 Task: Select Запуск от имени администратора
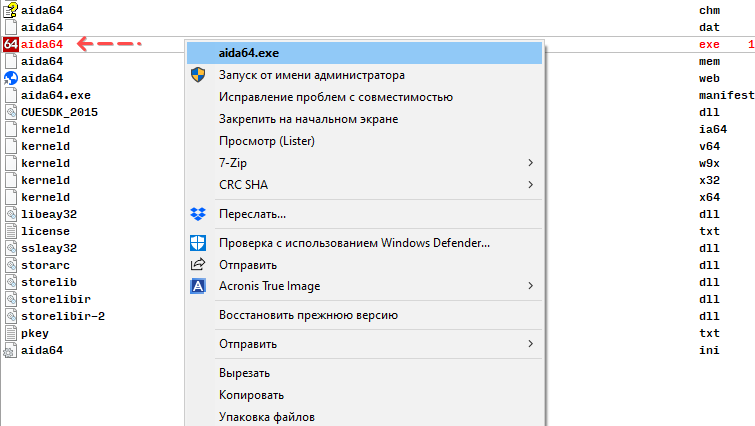pyautogui.click(x=364, y=75)
